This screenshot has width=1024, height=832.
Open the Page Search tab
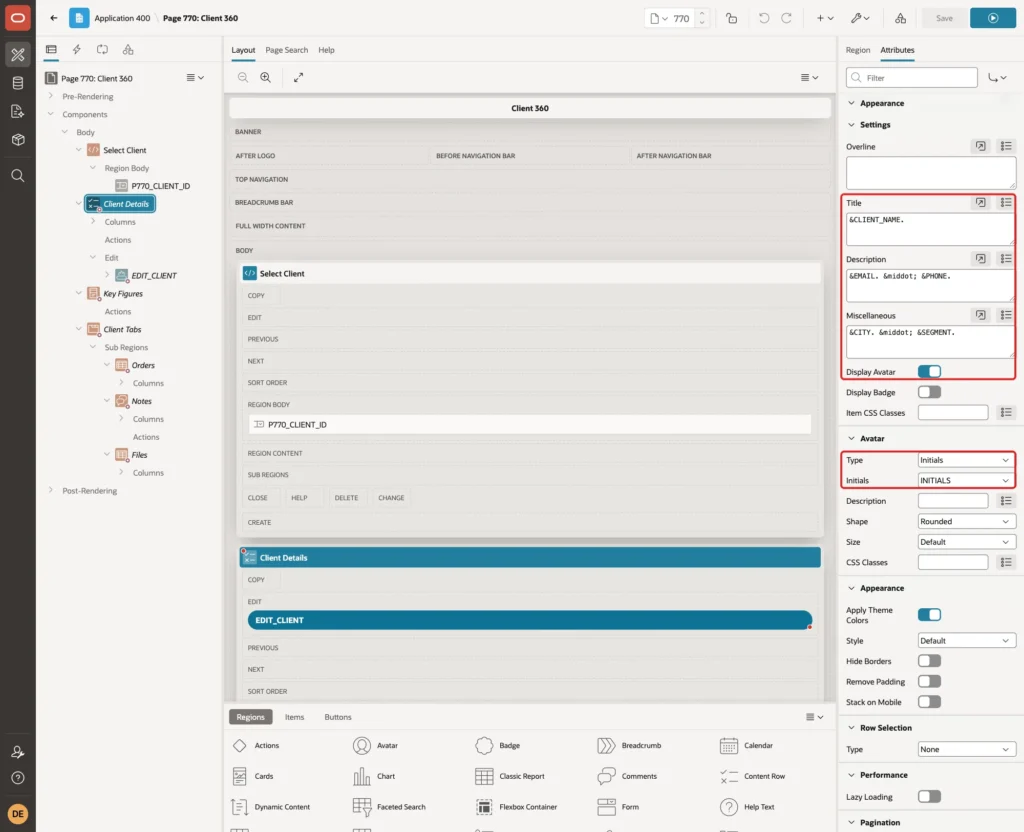pos(286,50)
